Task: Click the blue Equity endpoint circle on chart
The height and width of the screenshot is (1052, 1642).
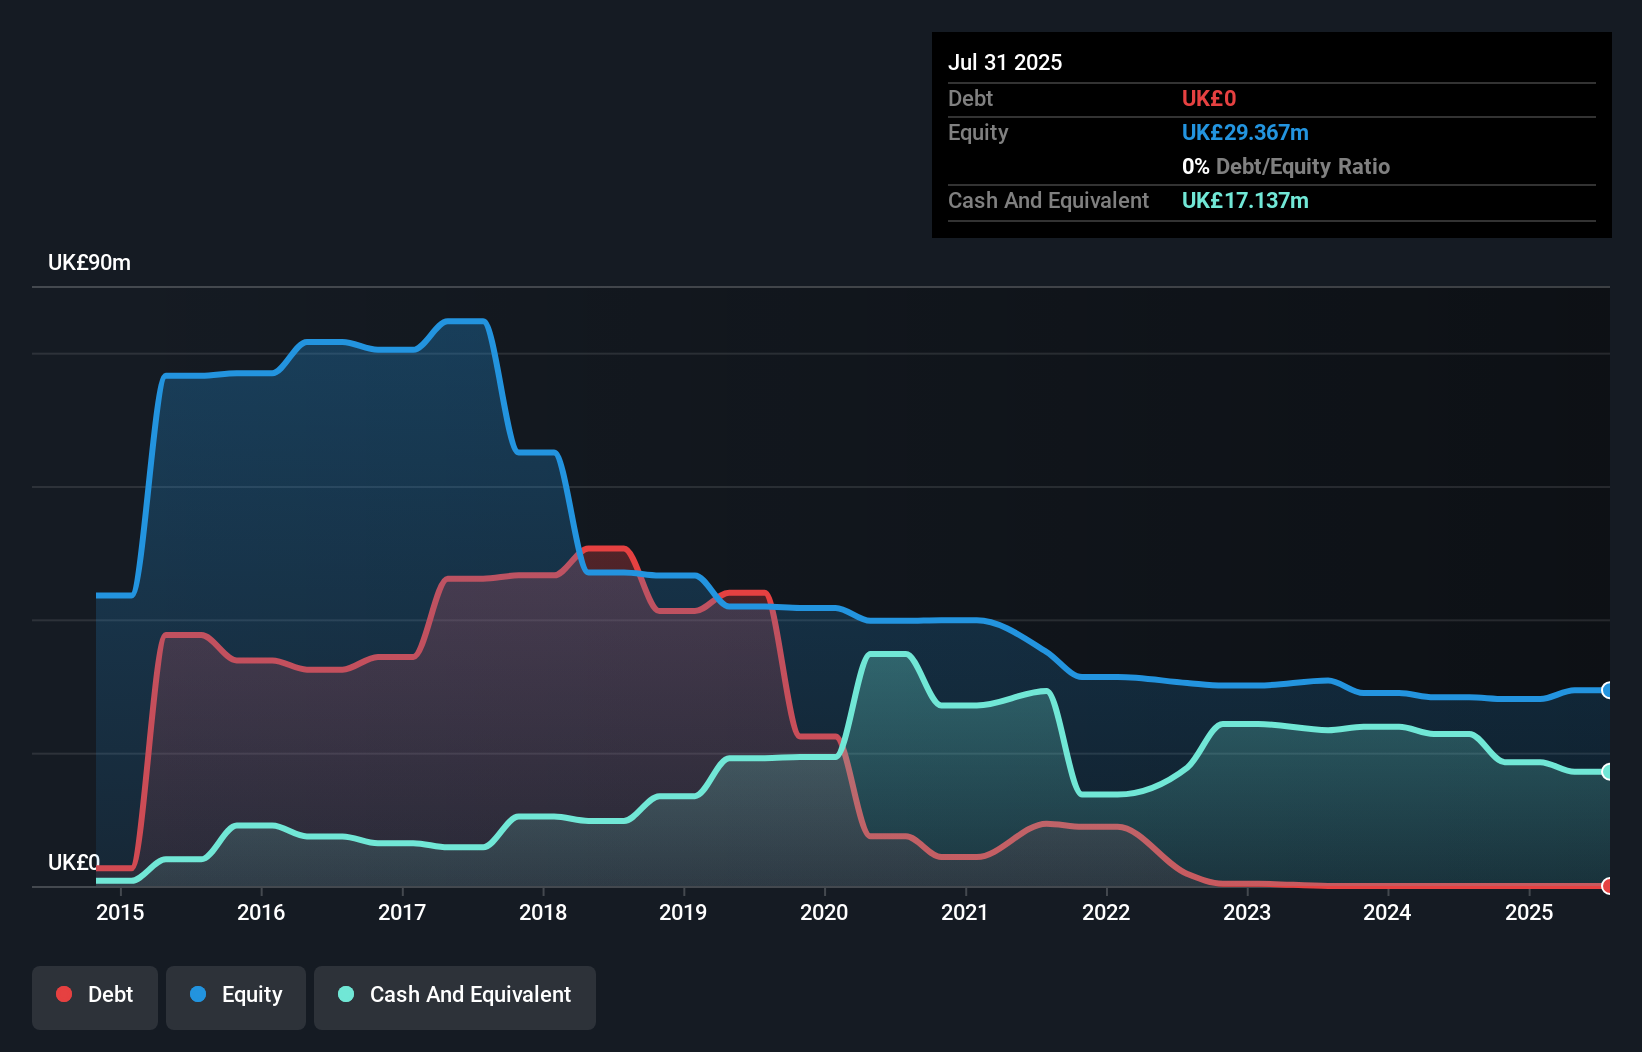Action: coord(1605,690)
